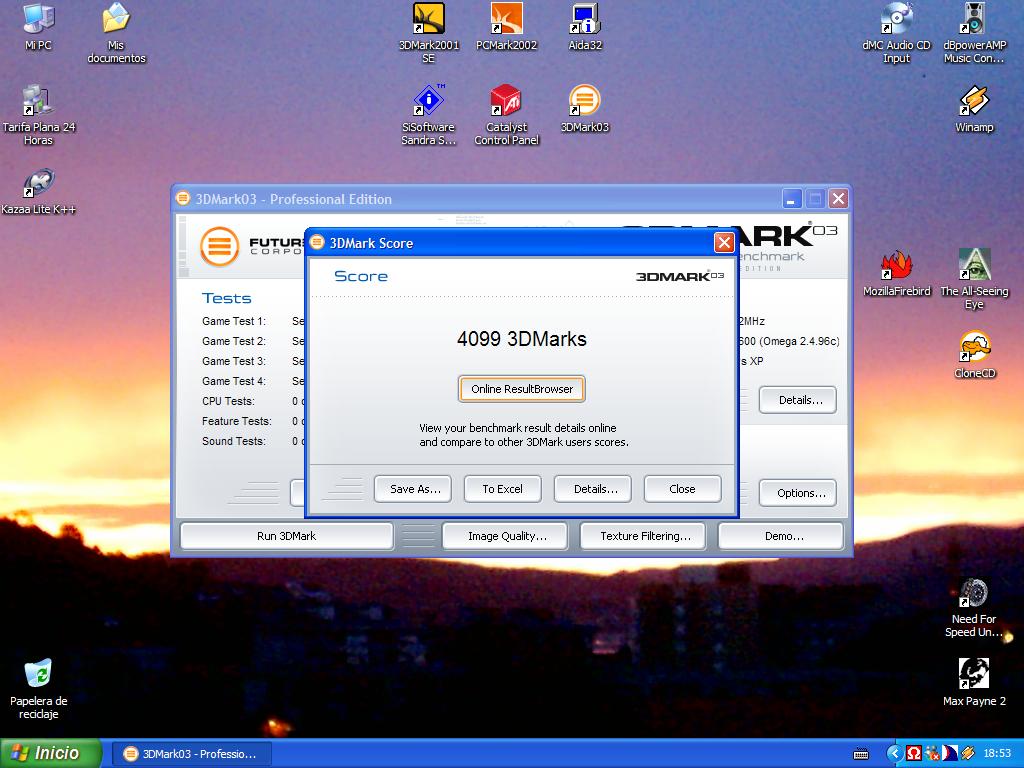The height and width of the screenshot is (768, 1024).
Task: Click the Game Test 4 label
Action: coord(234,381)
